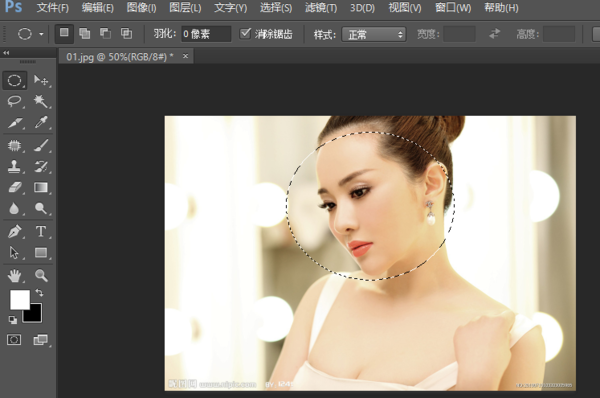The image size is (600, 398).
Task: Click the black background color swatch
Action: click(36, 315)
